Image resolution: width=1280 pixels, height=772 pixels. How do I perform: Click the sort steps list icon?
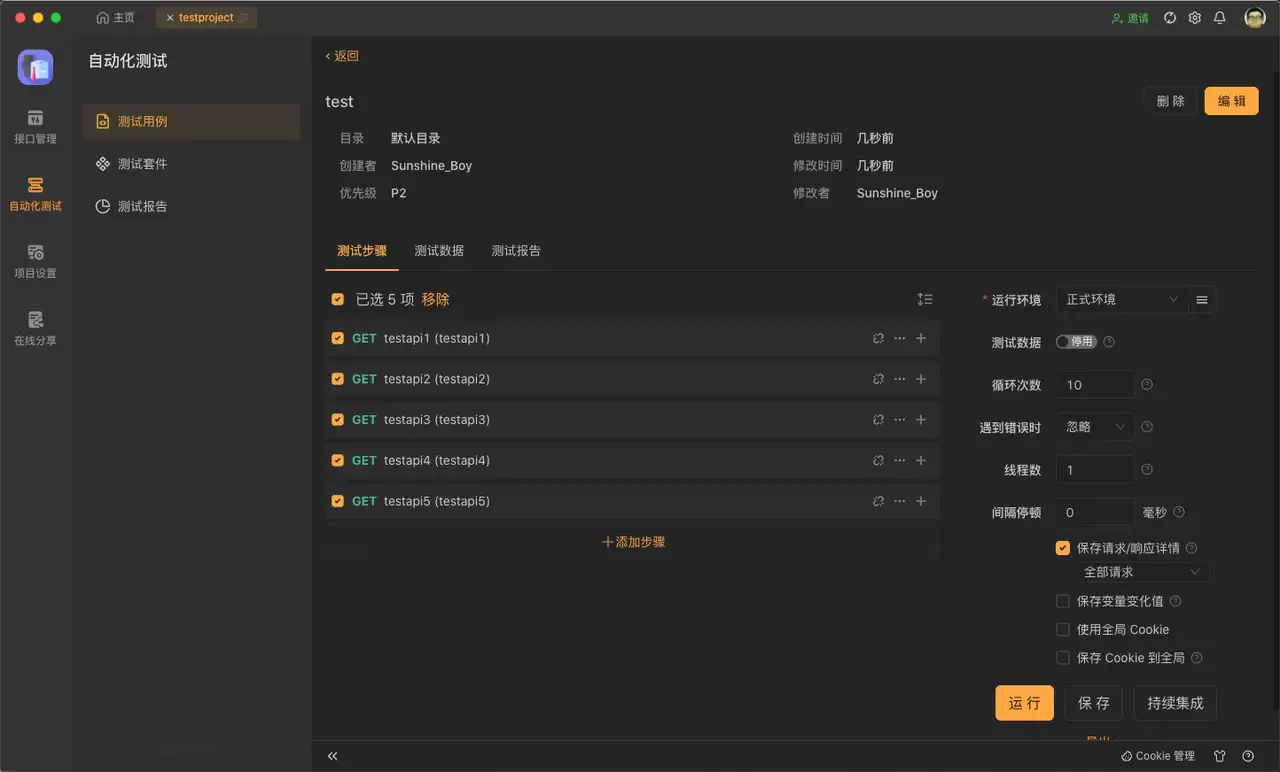point(925,299)
